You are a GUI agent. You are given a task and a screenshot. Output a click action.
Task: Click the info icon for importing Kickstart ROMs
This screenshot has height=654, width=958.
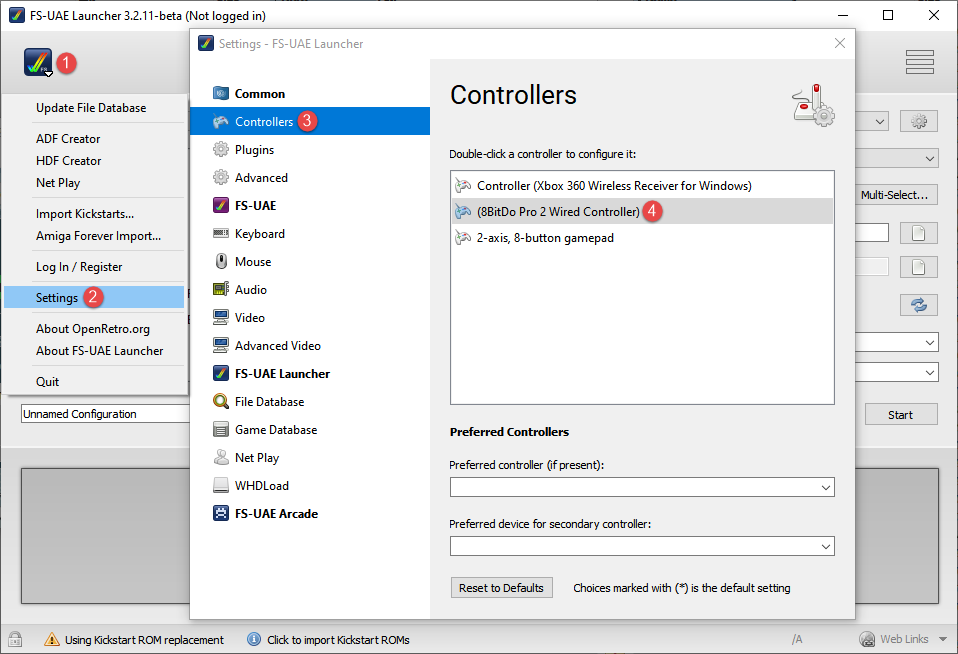[x=254, y=639]
